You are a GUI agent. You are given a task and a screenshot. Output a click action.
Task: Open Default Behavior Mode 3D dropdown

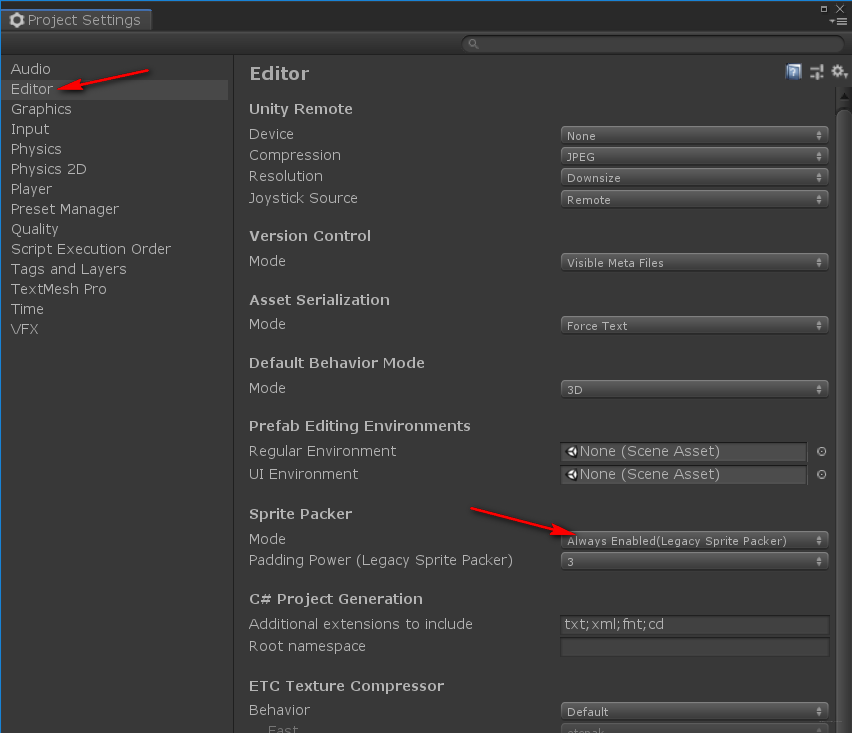[694, 389]
